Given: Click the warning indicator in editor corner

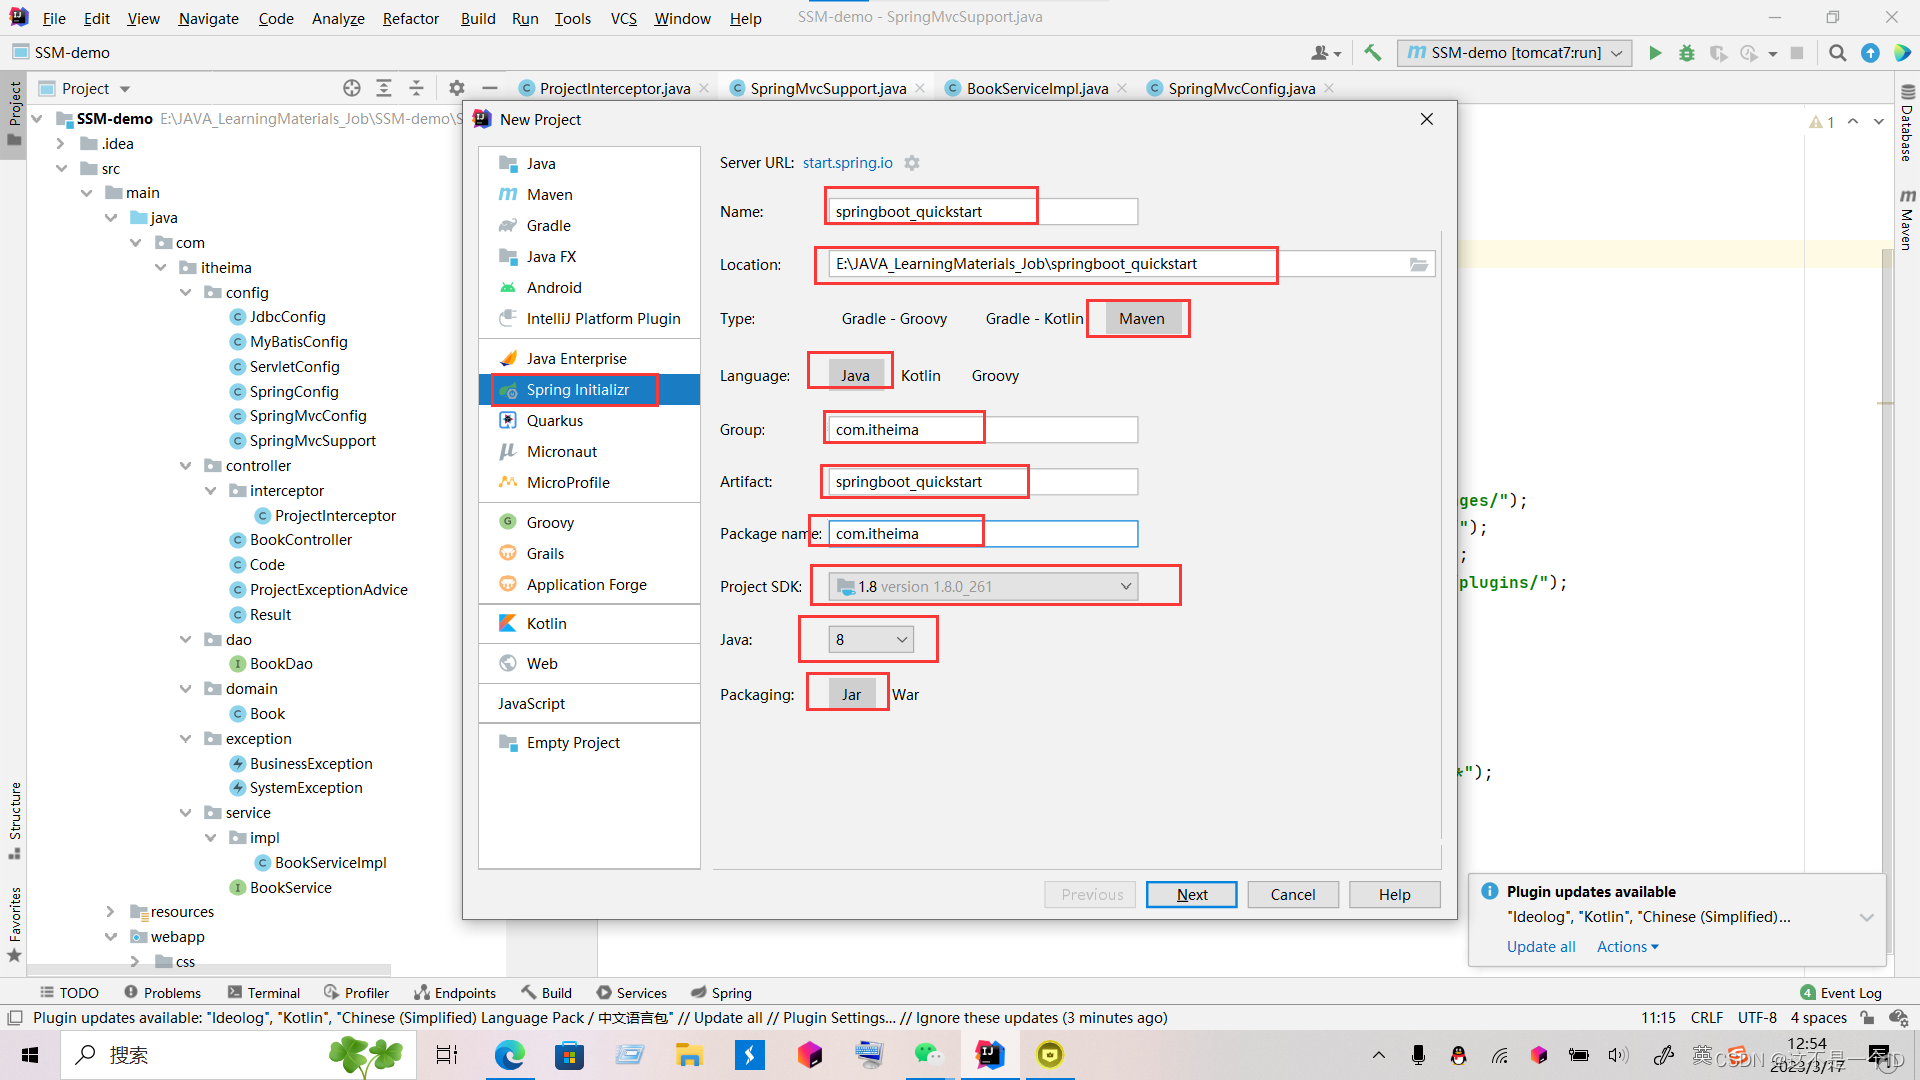Looking at the screenshot, I should 1822,122.
